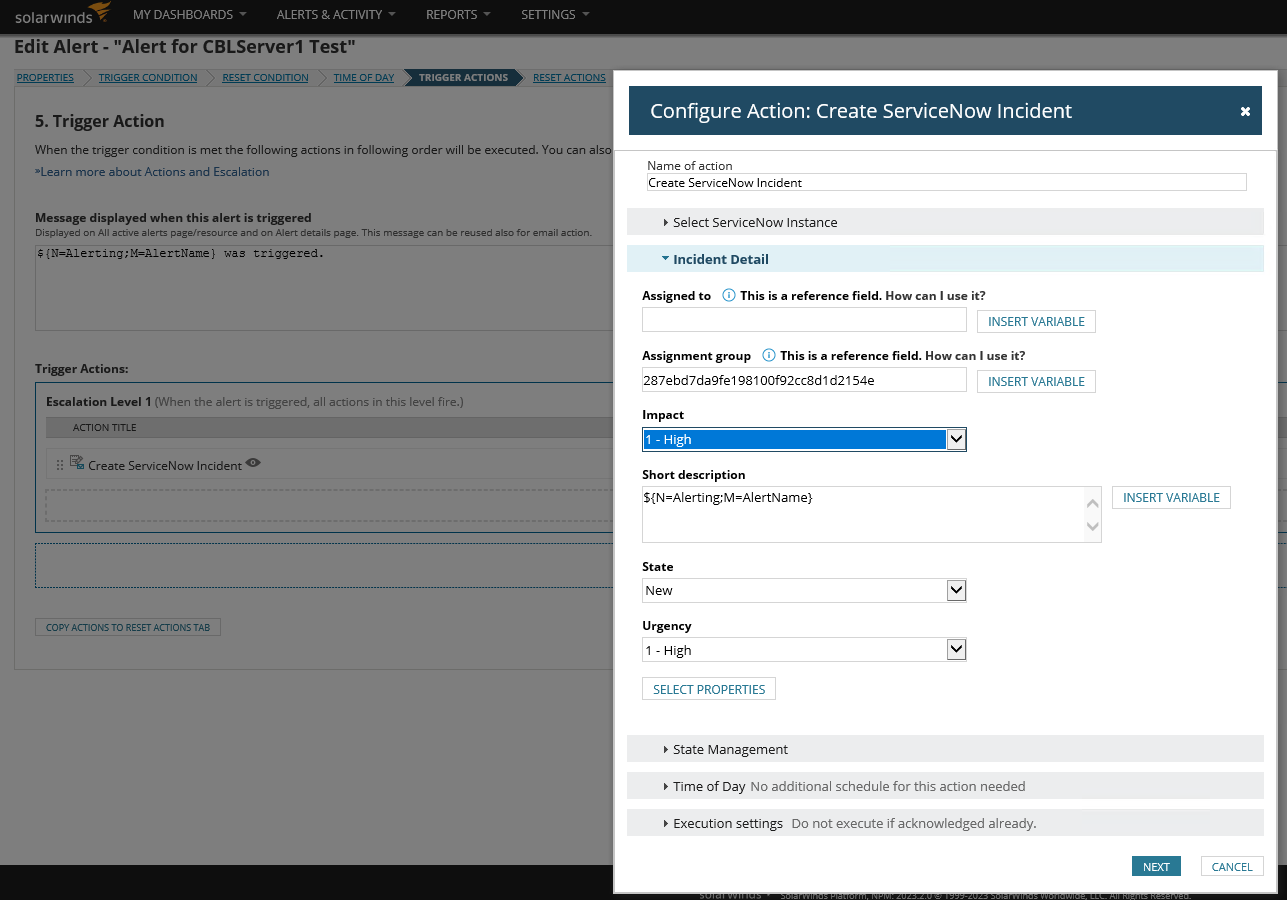Viewport: 1287px width, 900px height.
Task: Go to the Trigger Condition step tab
Action: tap(148, 78)
